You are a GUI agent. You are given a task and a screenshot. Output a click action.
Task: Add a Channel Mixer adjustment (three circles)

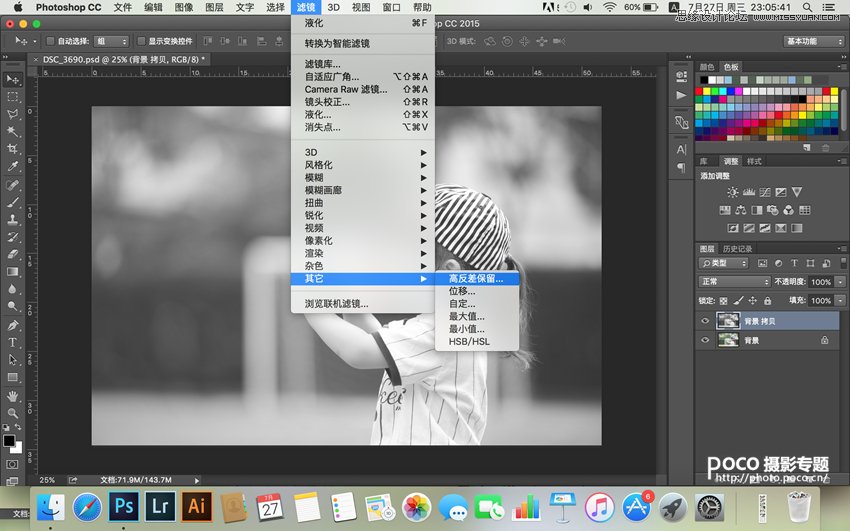tap(788, 210)
